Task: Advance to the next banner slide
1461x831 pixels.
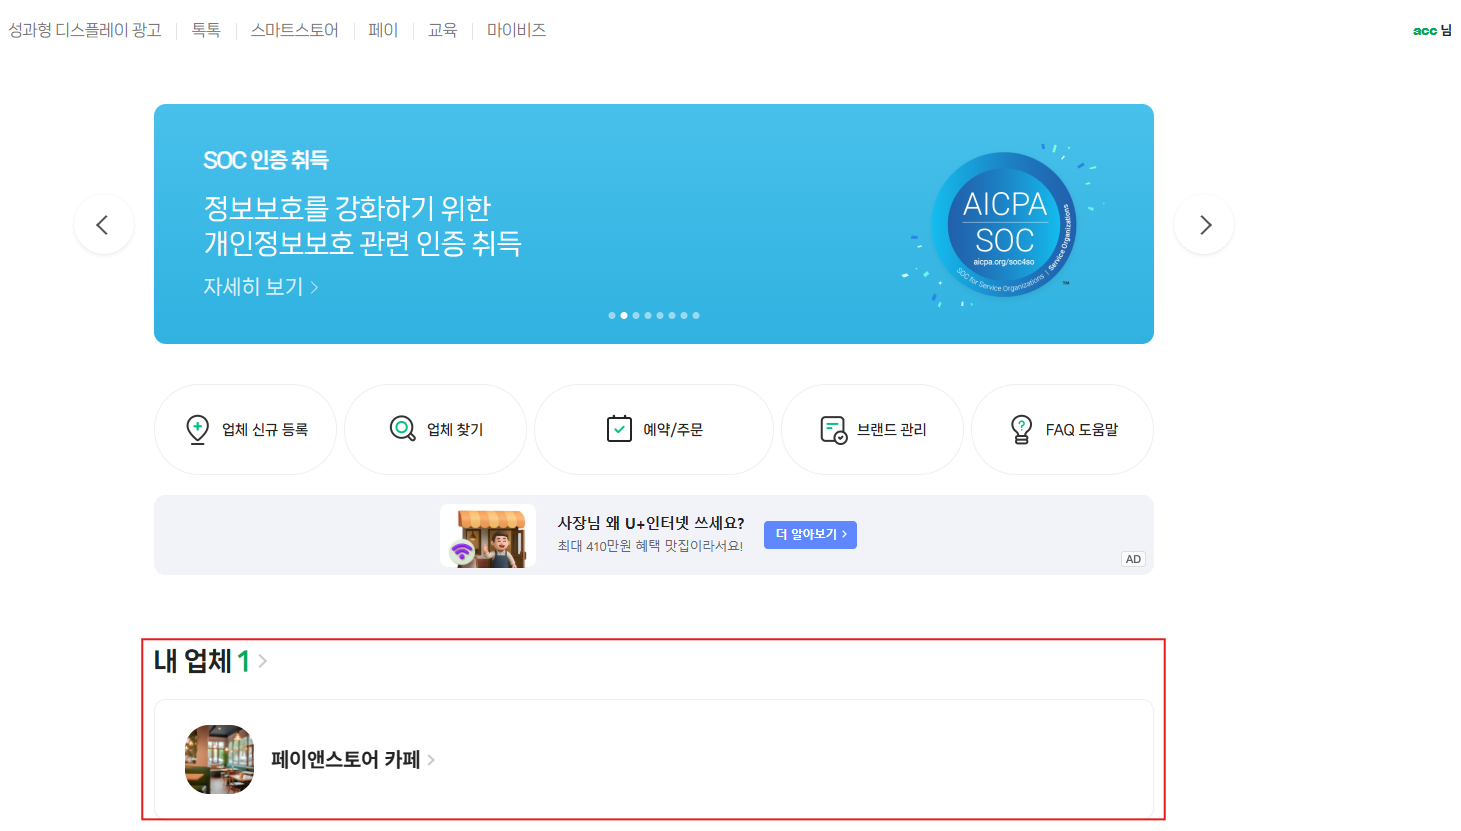Action: (1204, 224)
